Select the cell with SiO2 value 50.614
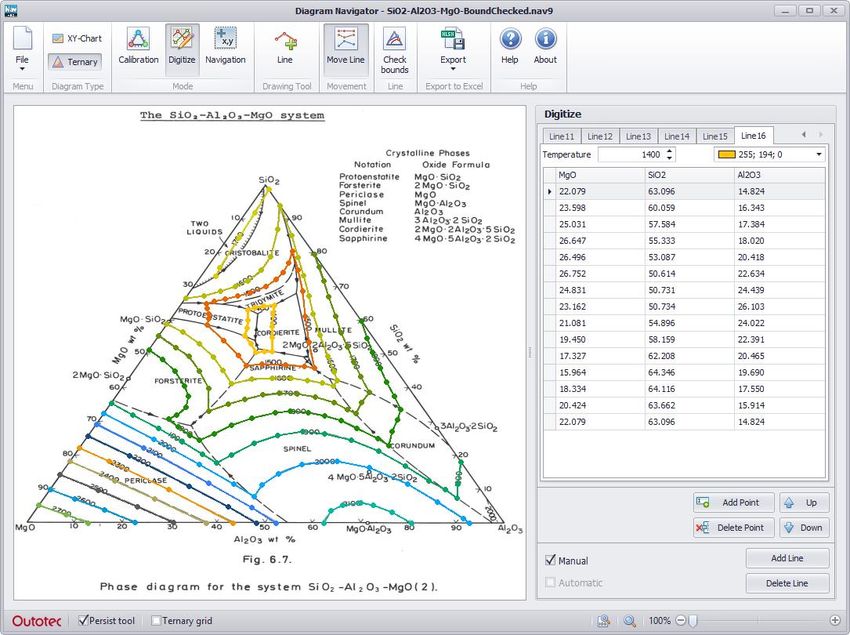 point(689,274)
